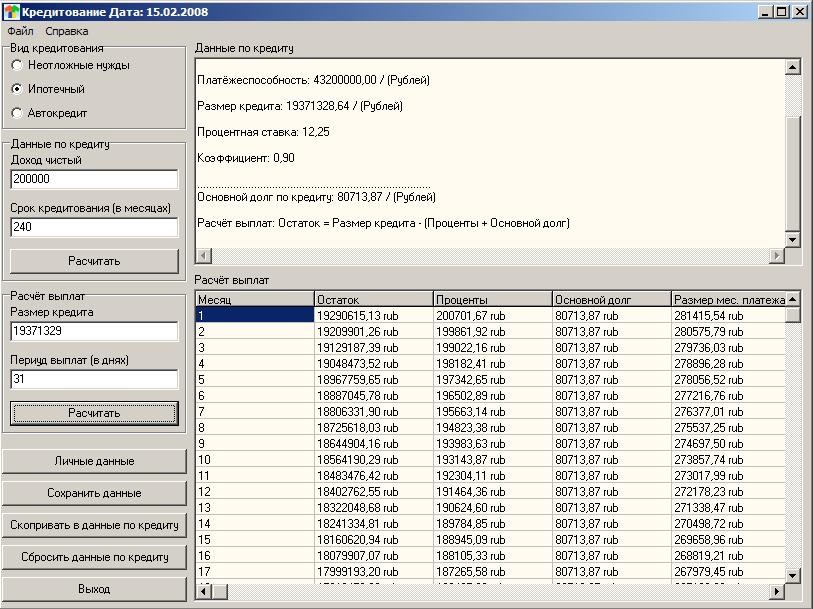The width and height of the screenshot is (813, 609).
Task: Click the application icon in title bar
Action: (12, 12)
